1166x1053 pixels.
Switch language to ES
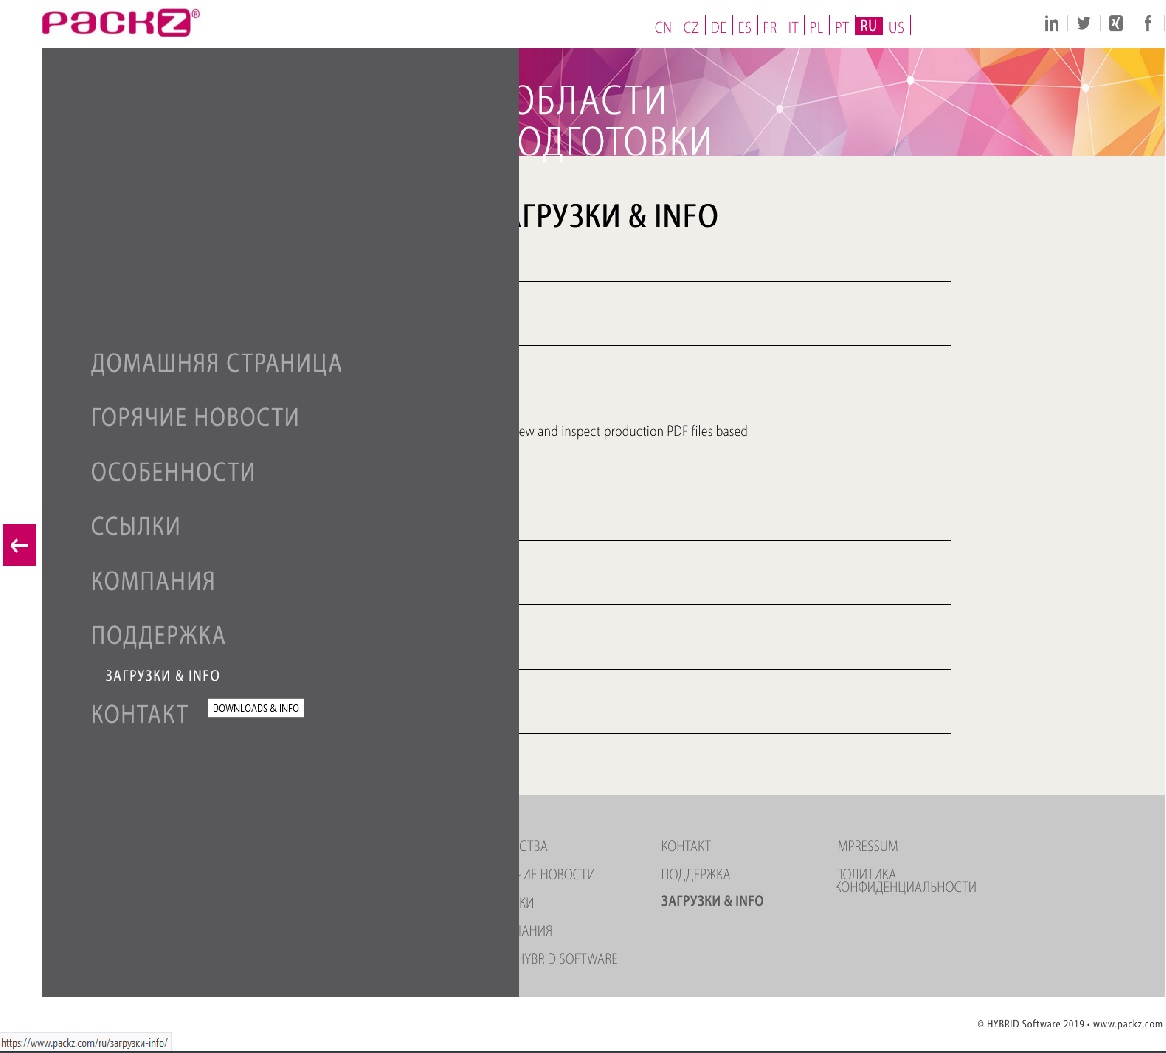[x=744, y=28]
